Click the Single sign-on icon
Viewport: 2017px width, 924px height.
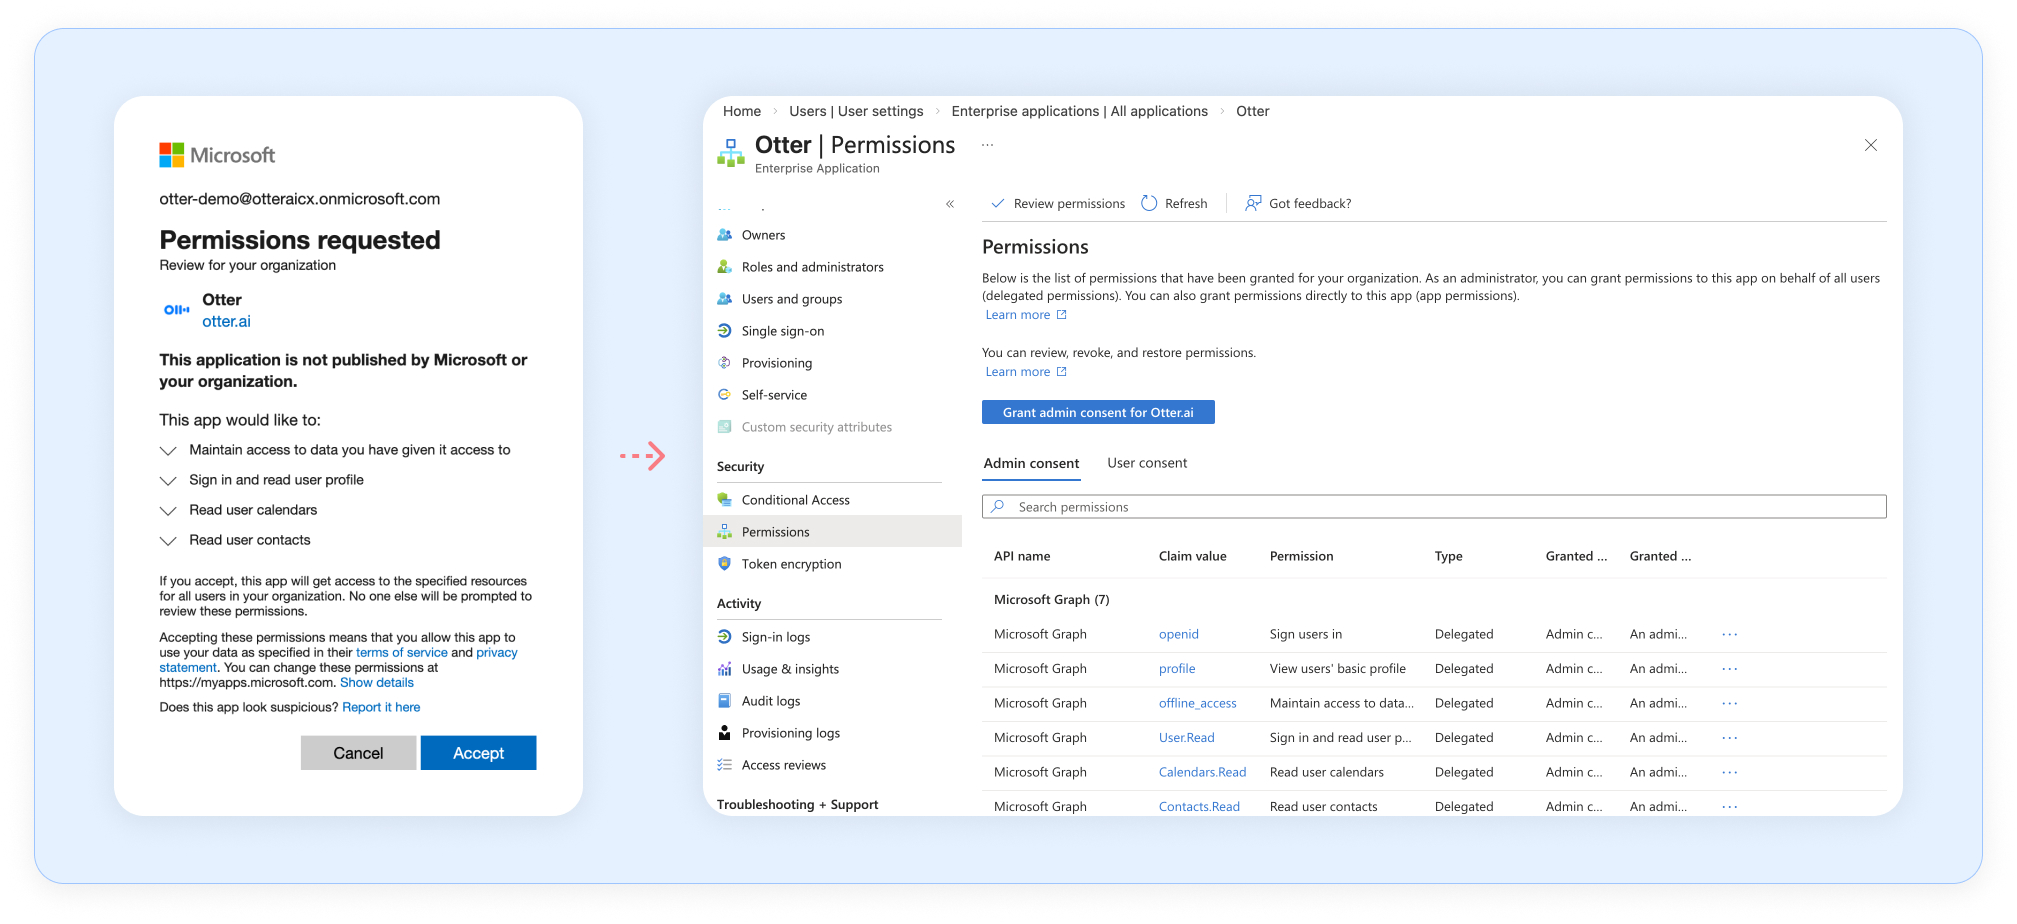click(x=724, y=331)
